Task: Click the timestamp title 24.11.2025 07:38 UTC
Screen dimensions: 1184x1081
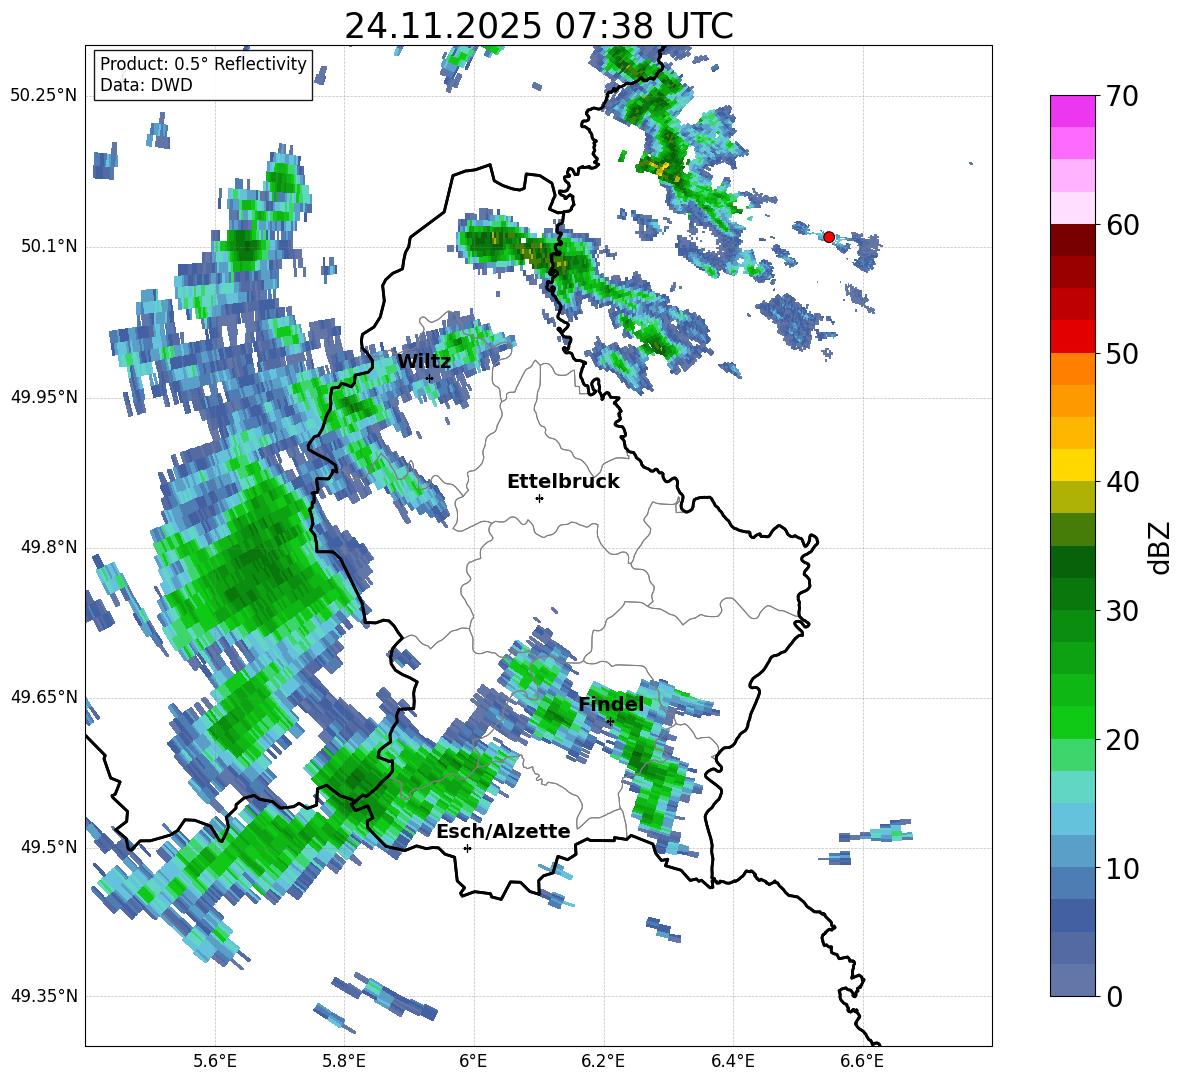Action: [538, 26]
